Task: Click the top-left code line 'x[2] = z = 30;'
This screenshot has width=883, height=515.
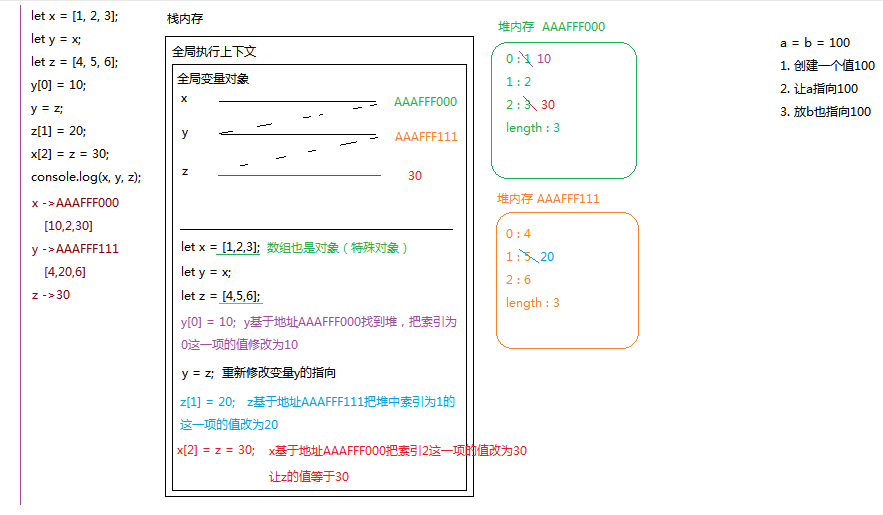Action: coord(70,154)
